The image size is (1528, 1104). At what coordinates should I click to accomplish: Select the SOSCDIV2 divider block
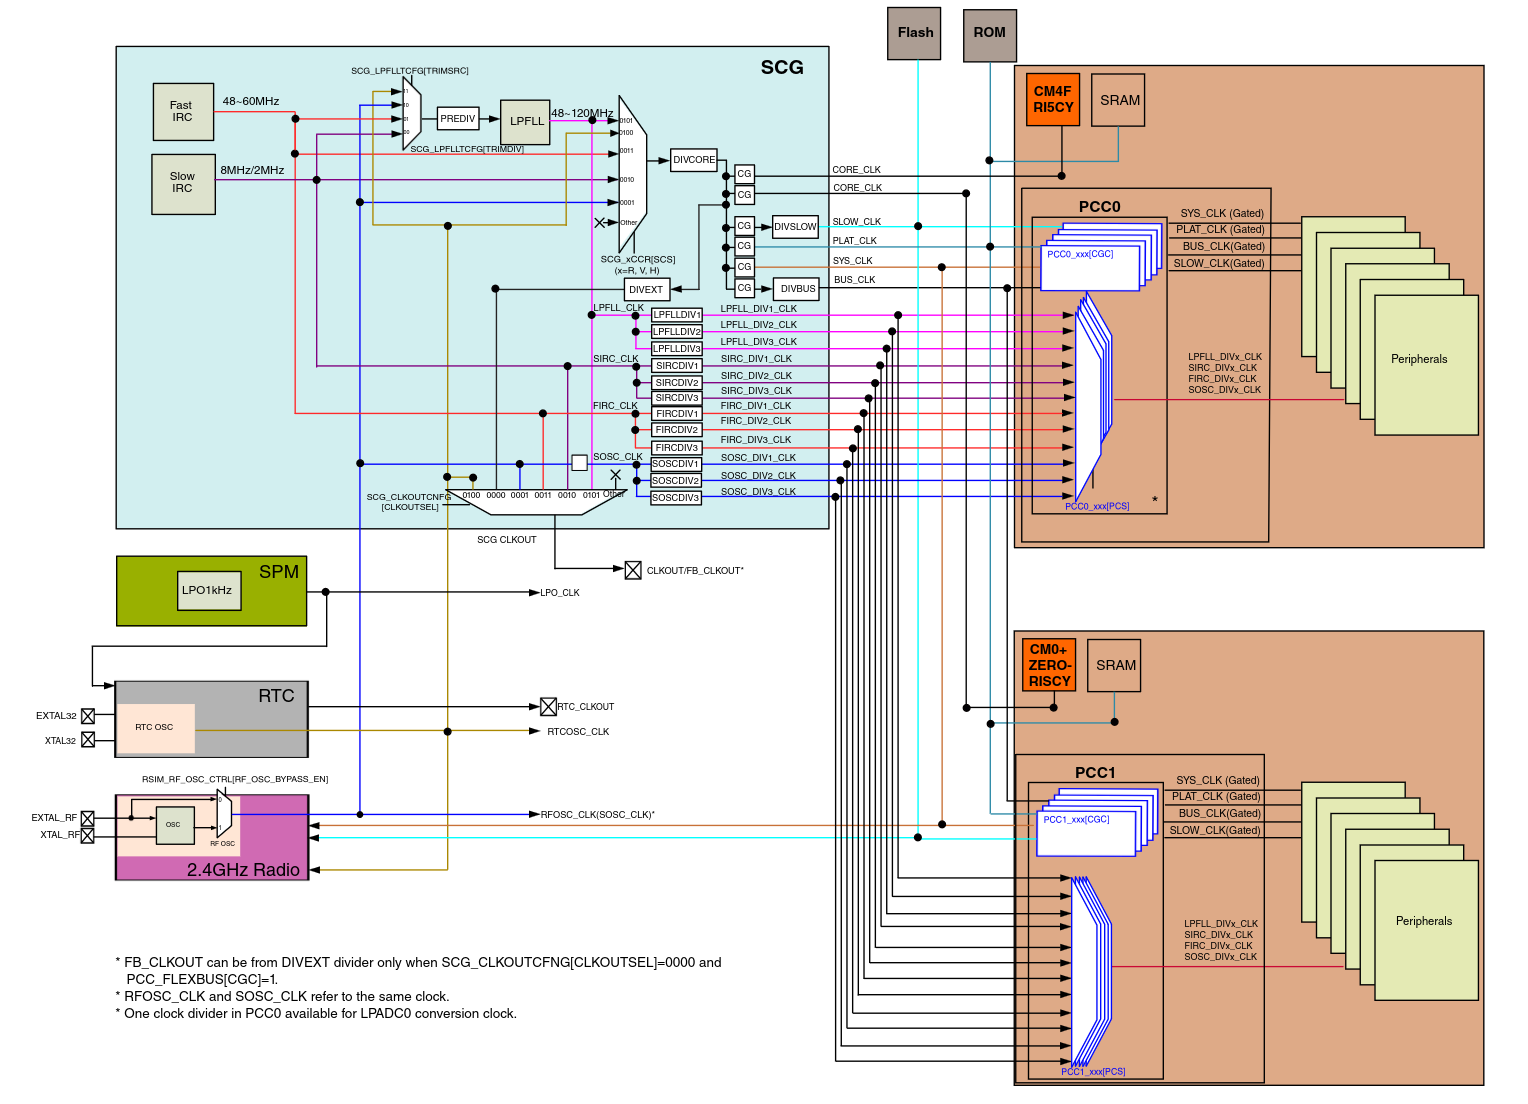(676, 479)
